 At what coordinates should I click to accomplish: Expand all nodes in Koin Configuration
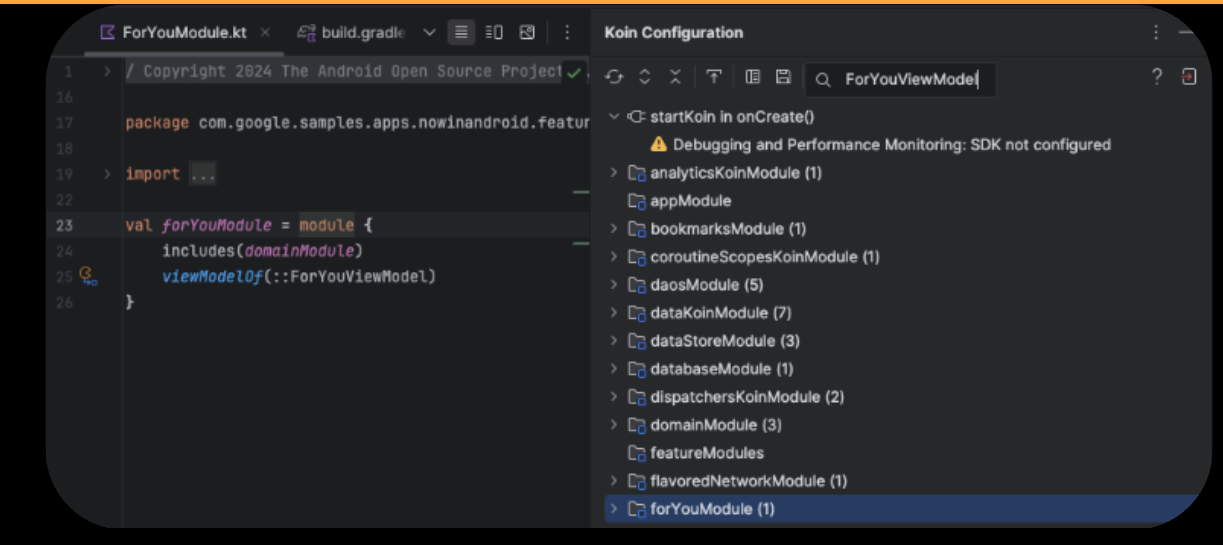pos(645,78)
